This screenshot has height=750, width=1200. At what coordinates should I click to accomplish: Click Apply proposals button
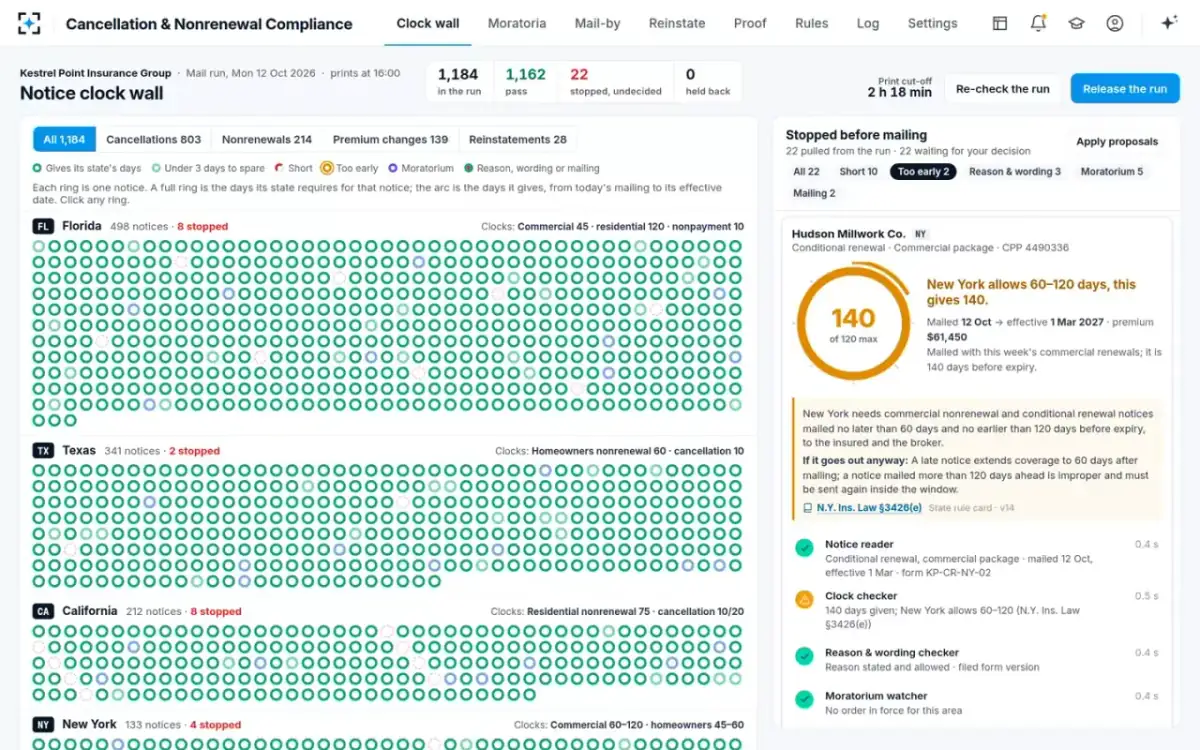coord(1117,142)
